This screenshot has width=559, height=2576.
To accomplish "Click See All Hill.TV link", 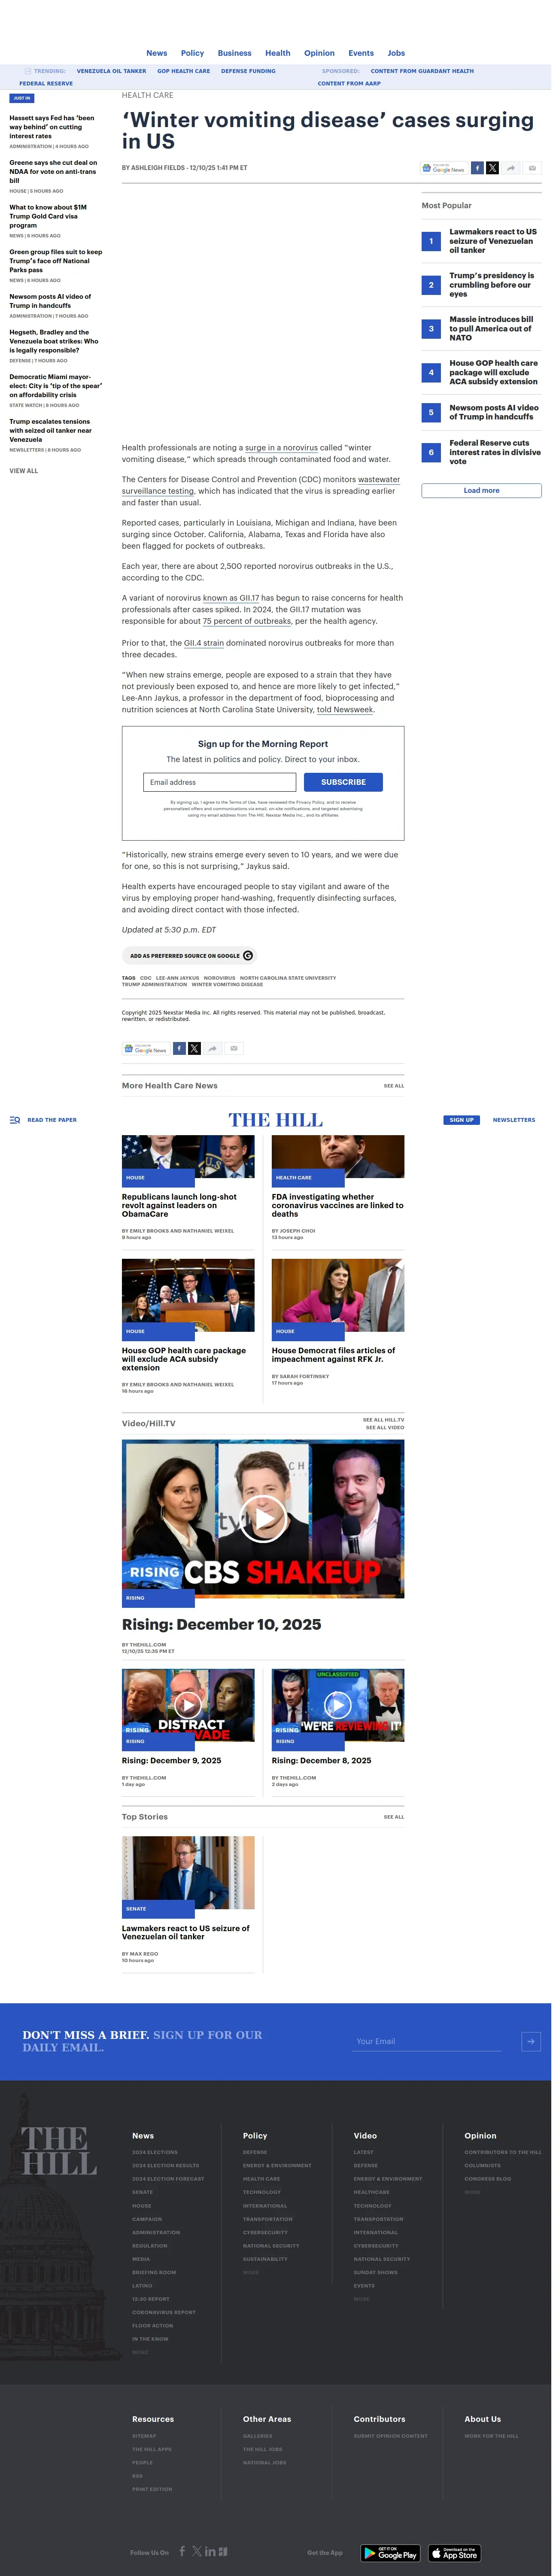I will click(x=384, y=1420).
